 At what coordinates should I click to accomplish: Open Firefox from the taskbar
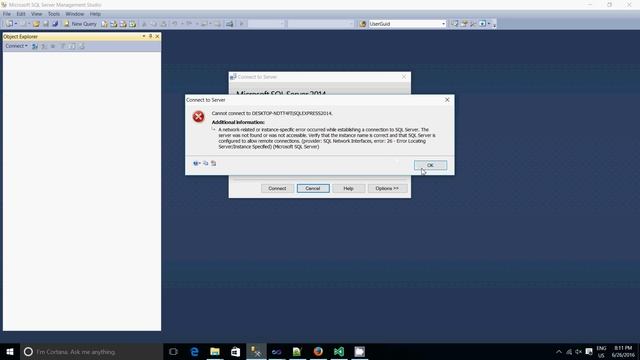[x=318, y=351]
